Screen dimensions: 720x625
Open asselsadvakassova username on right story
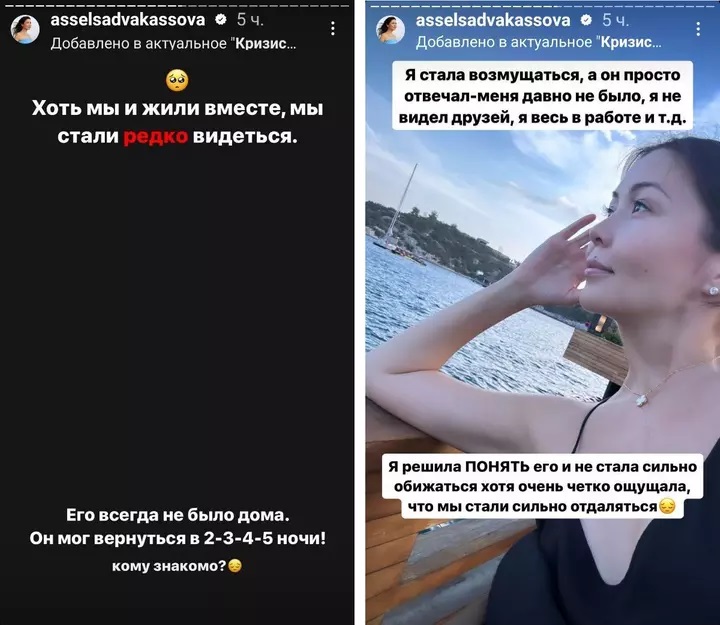493,20
